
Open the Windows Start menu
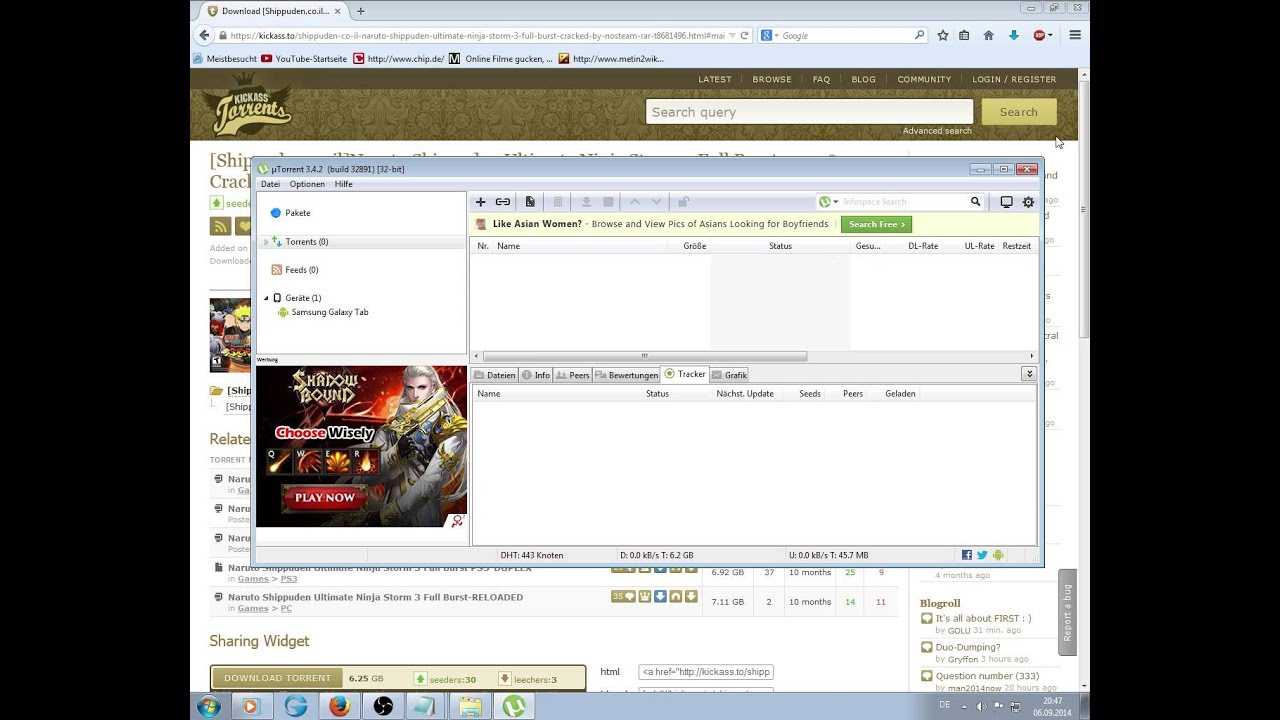[x=209, y=706]
